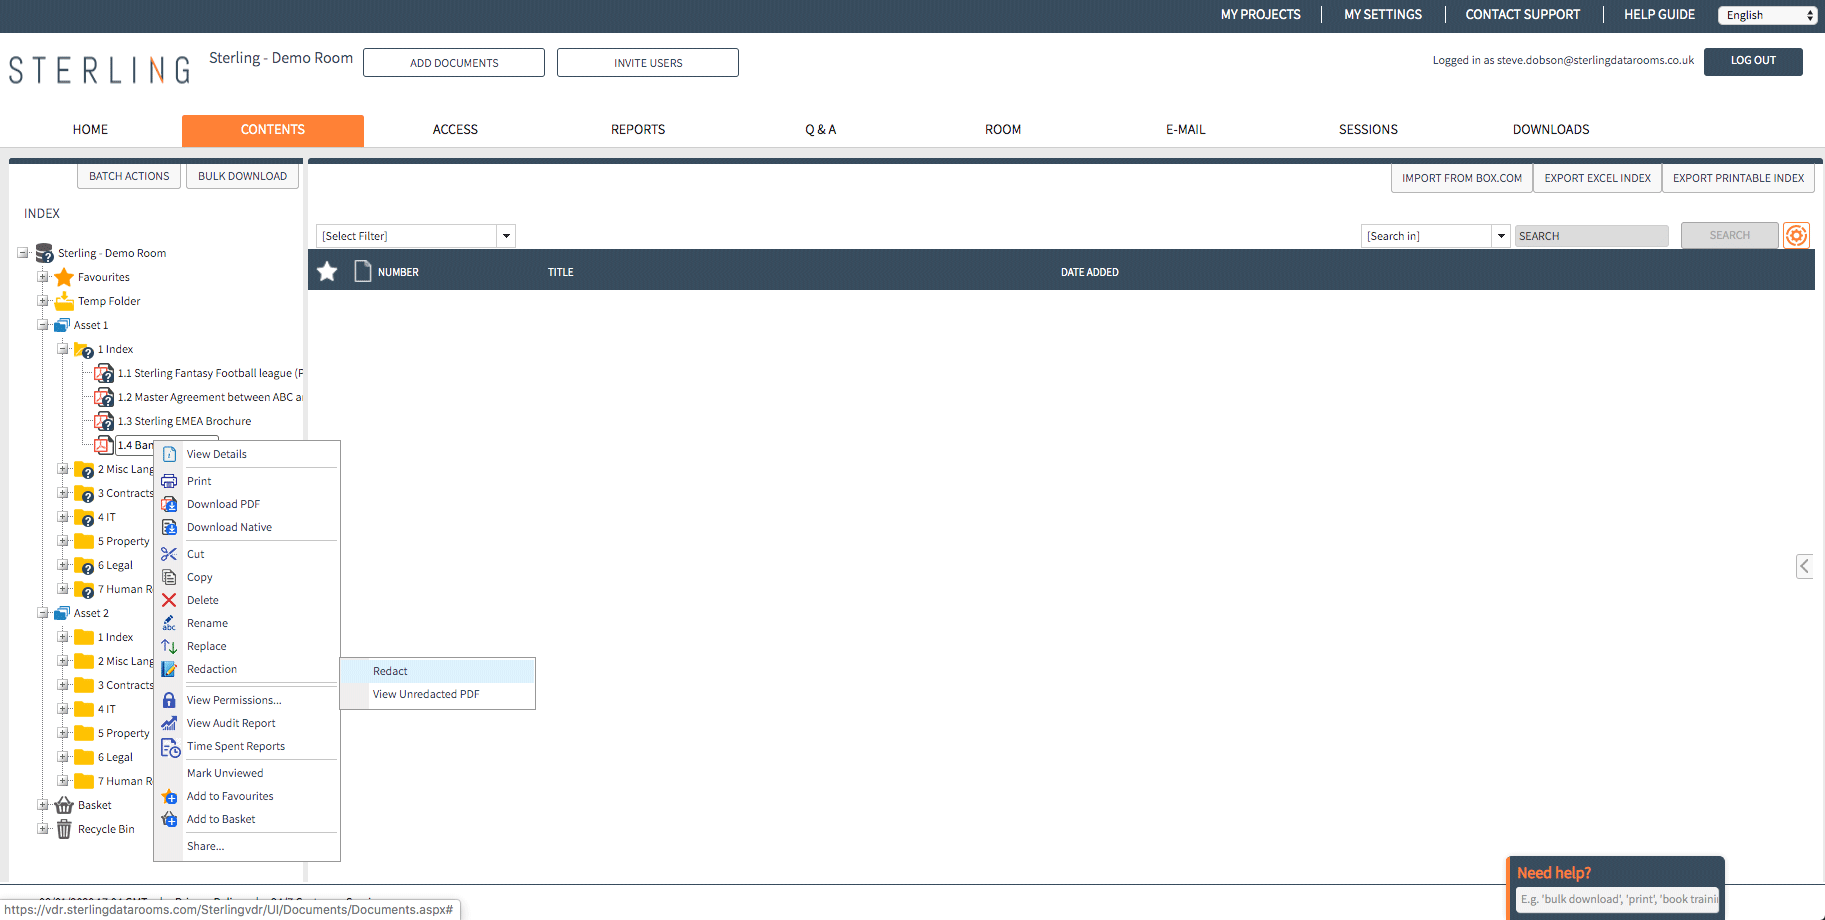
Task: Click the INVITE USERS button
Action: click(x=648, y=63)
